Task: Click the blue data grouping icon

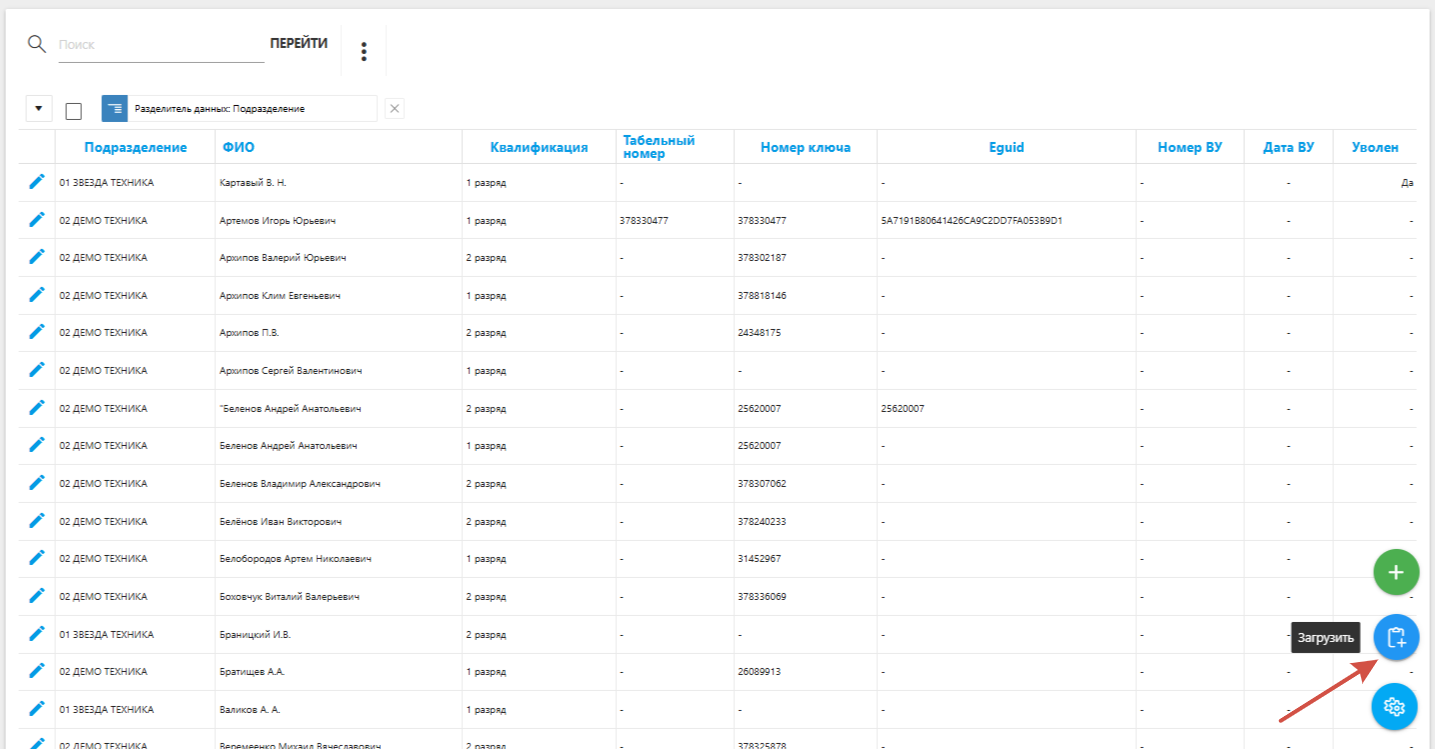Action: click(115, 108)
